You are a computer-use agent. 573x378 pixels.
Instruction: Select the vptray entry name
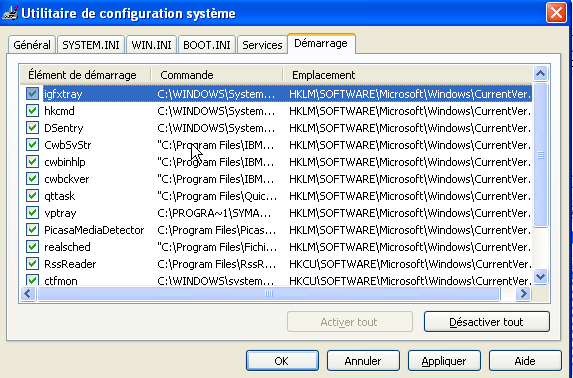60,213
